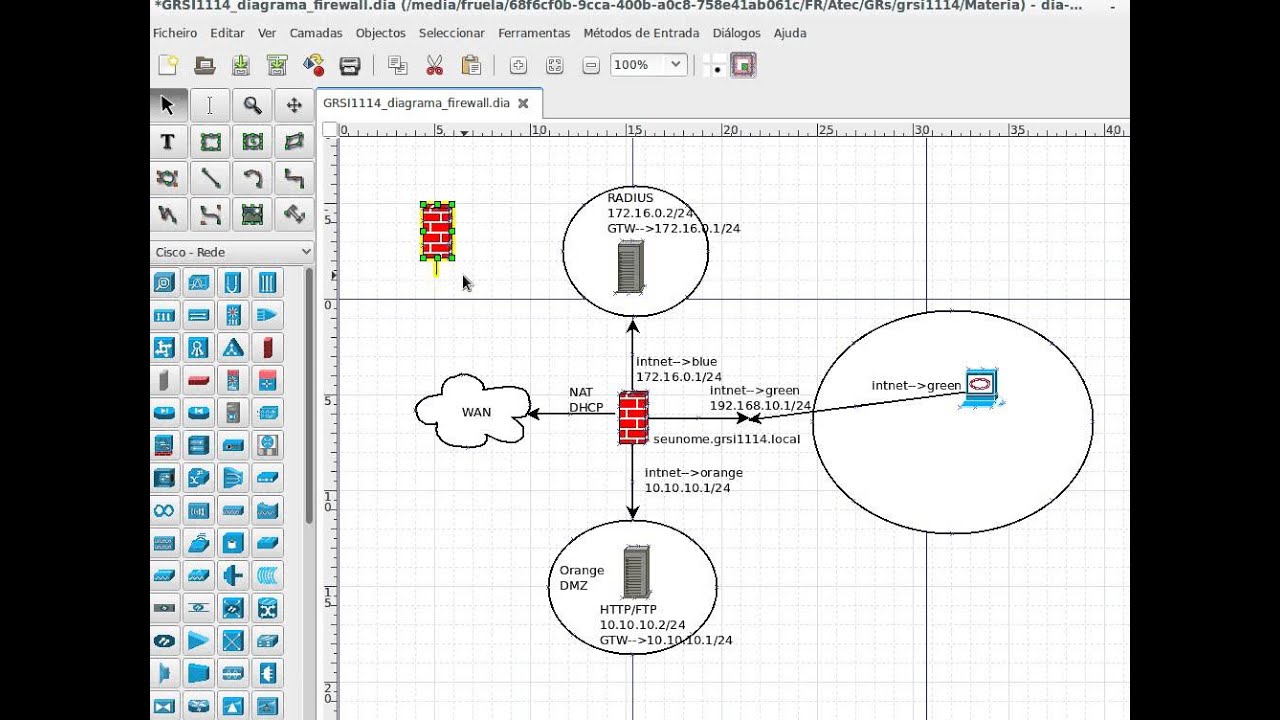Paste from clipboard via toolbar
Viewport: 1280px width, 720px height.
[x=471, y=65]
